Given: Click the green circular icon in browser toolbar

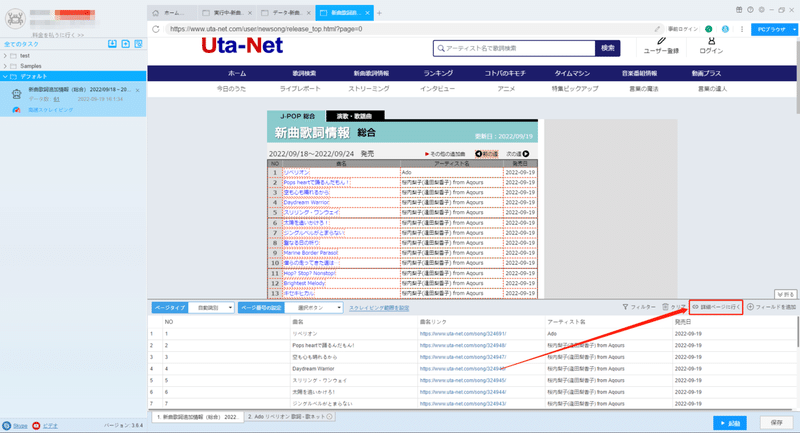Looking at the screenshot, I should pyautogui.click(x=709, y=29).
